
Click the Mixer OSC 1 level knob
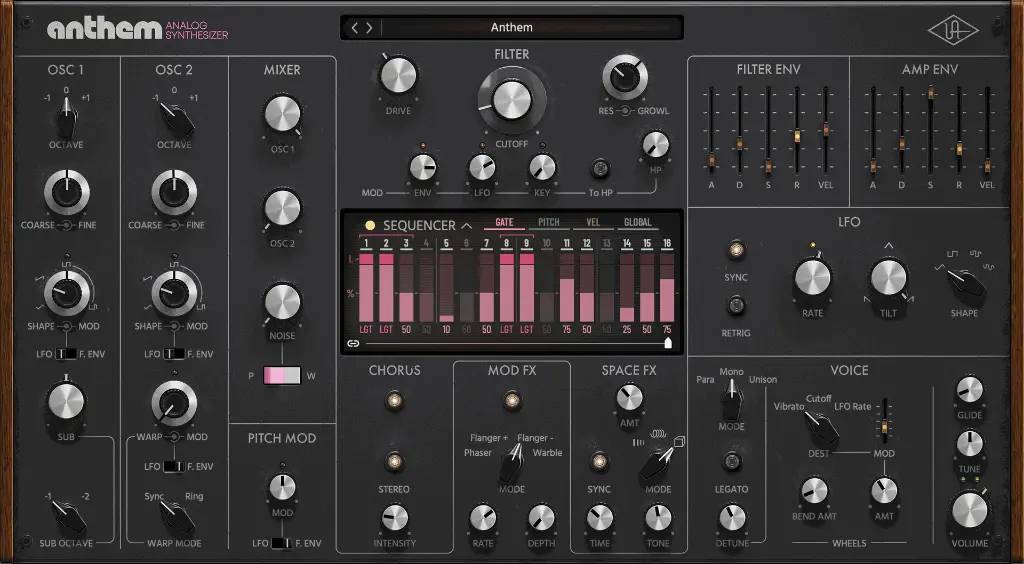282,114
